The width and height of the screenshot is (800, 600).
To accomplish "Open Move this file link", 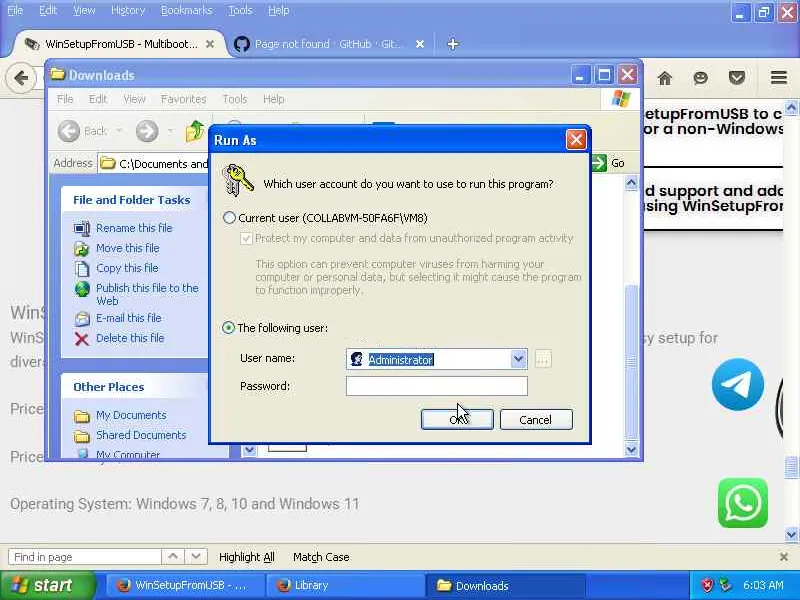I will pyautogui.click(x=128, y=248).
